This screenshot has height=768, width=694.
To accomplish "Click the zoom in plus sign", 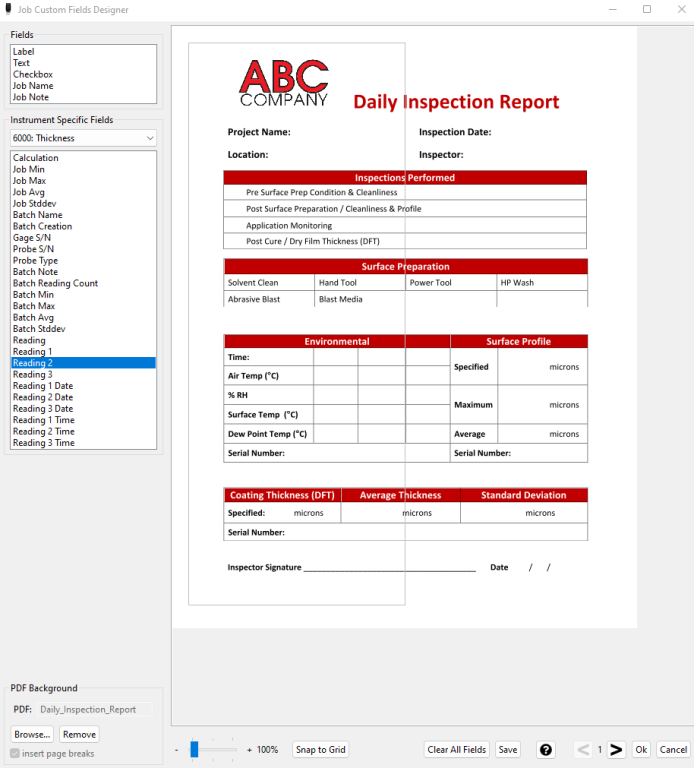I will [x=249, y=750].
